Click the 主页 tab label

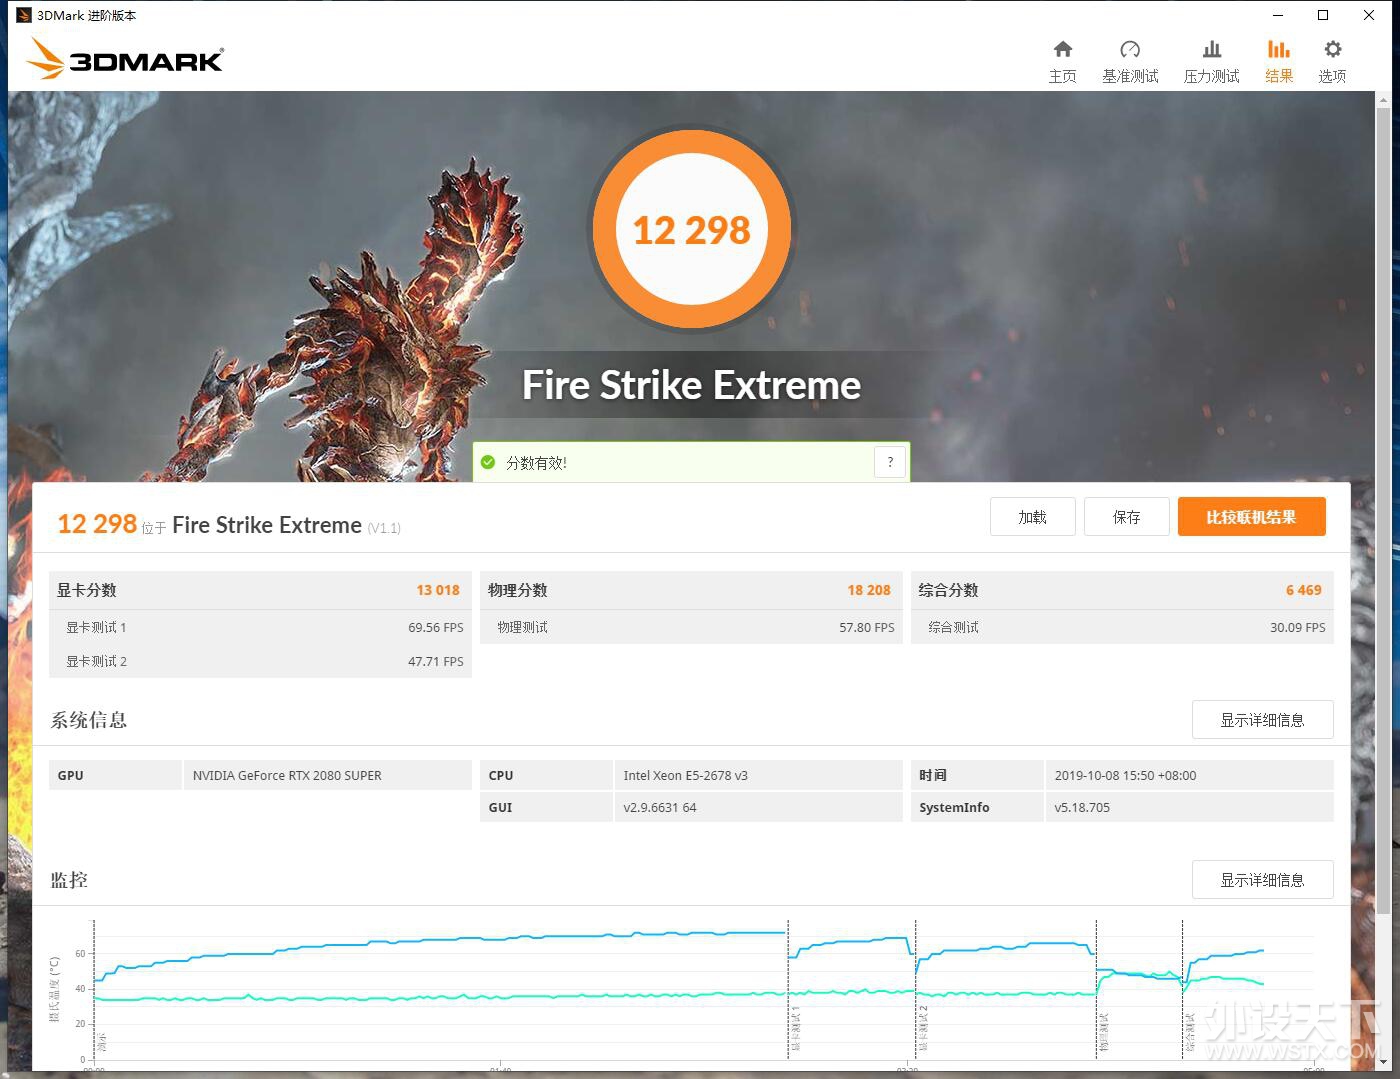(x=1063, y=76)
